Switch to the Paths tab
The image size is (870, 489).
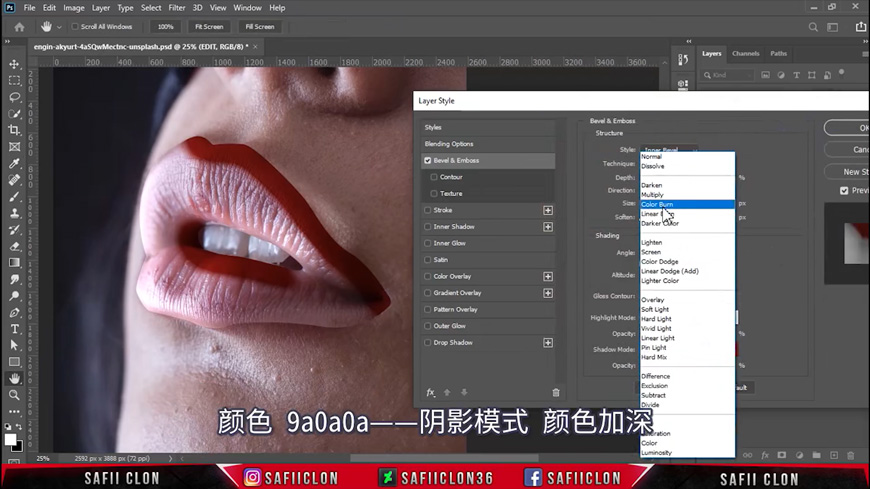pos(778,53)
